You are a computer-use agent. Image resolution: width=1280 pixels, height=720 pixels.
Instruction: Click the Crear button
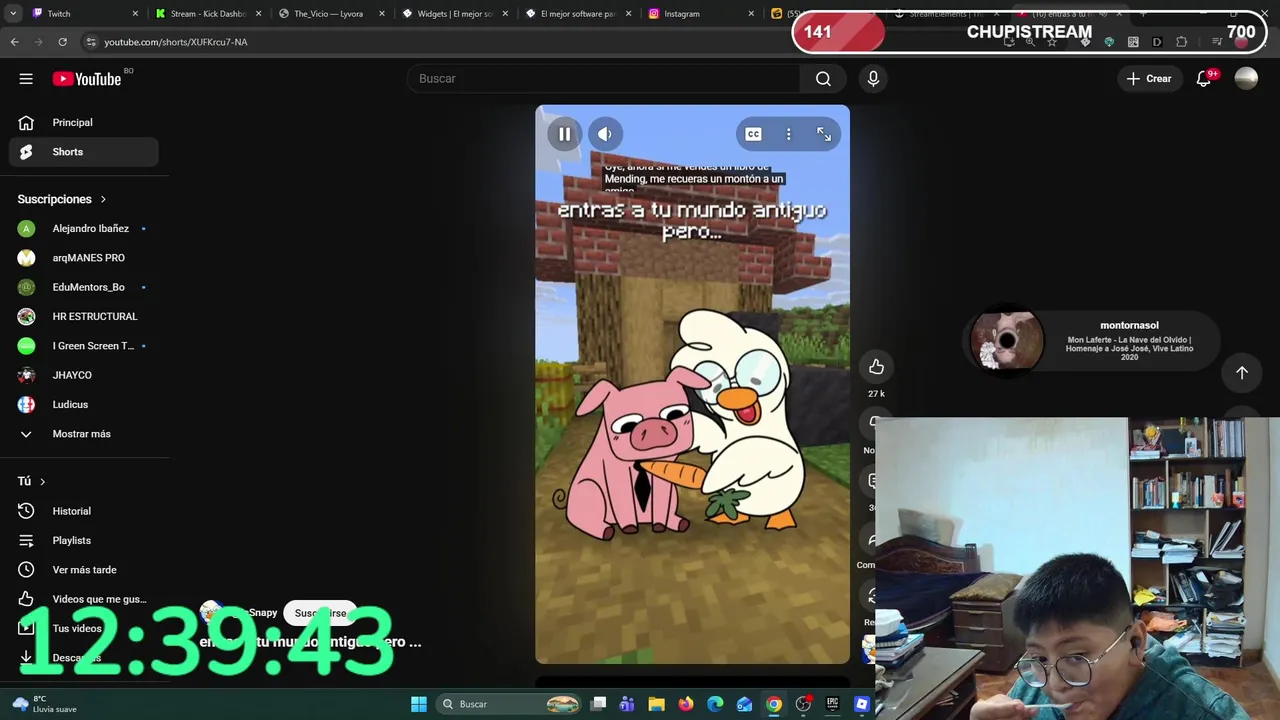(1148, 79)
